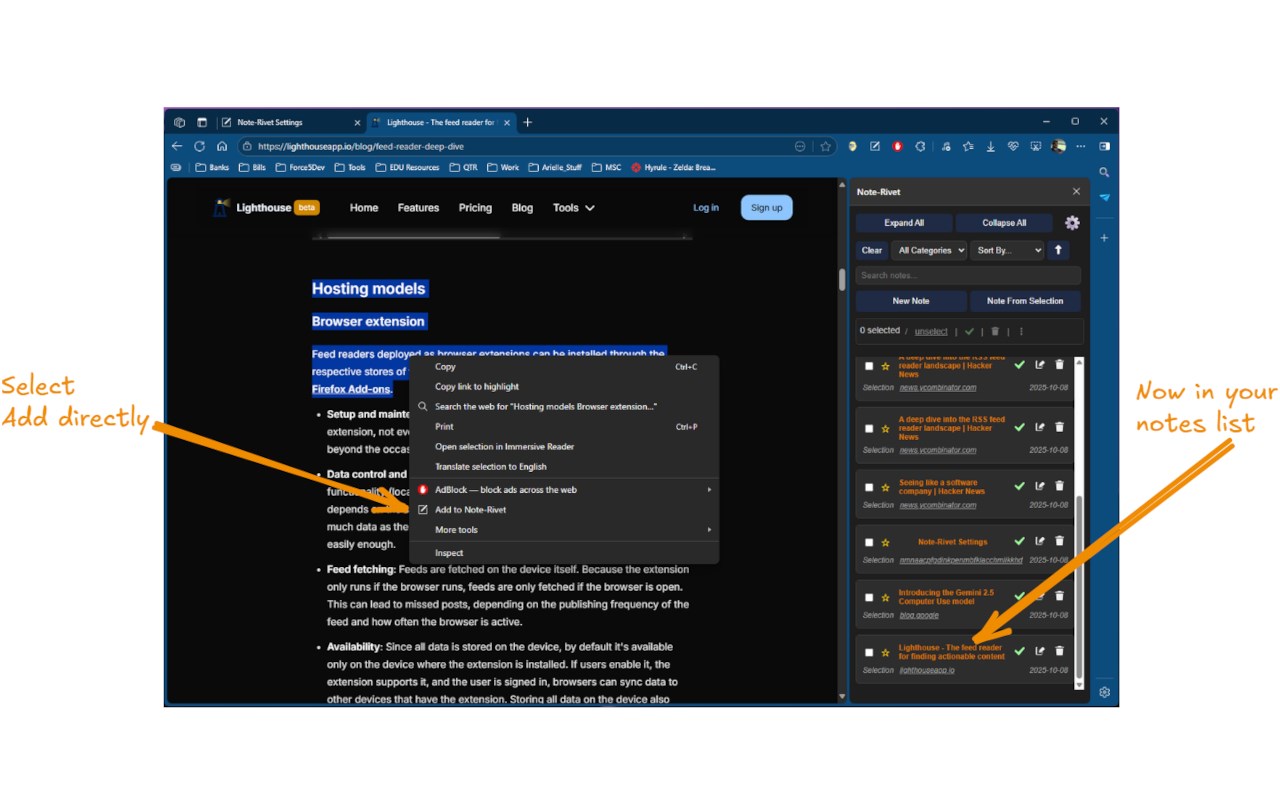
Task: Expand More tools submenu in context menu
Action: tap(566, 530)
